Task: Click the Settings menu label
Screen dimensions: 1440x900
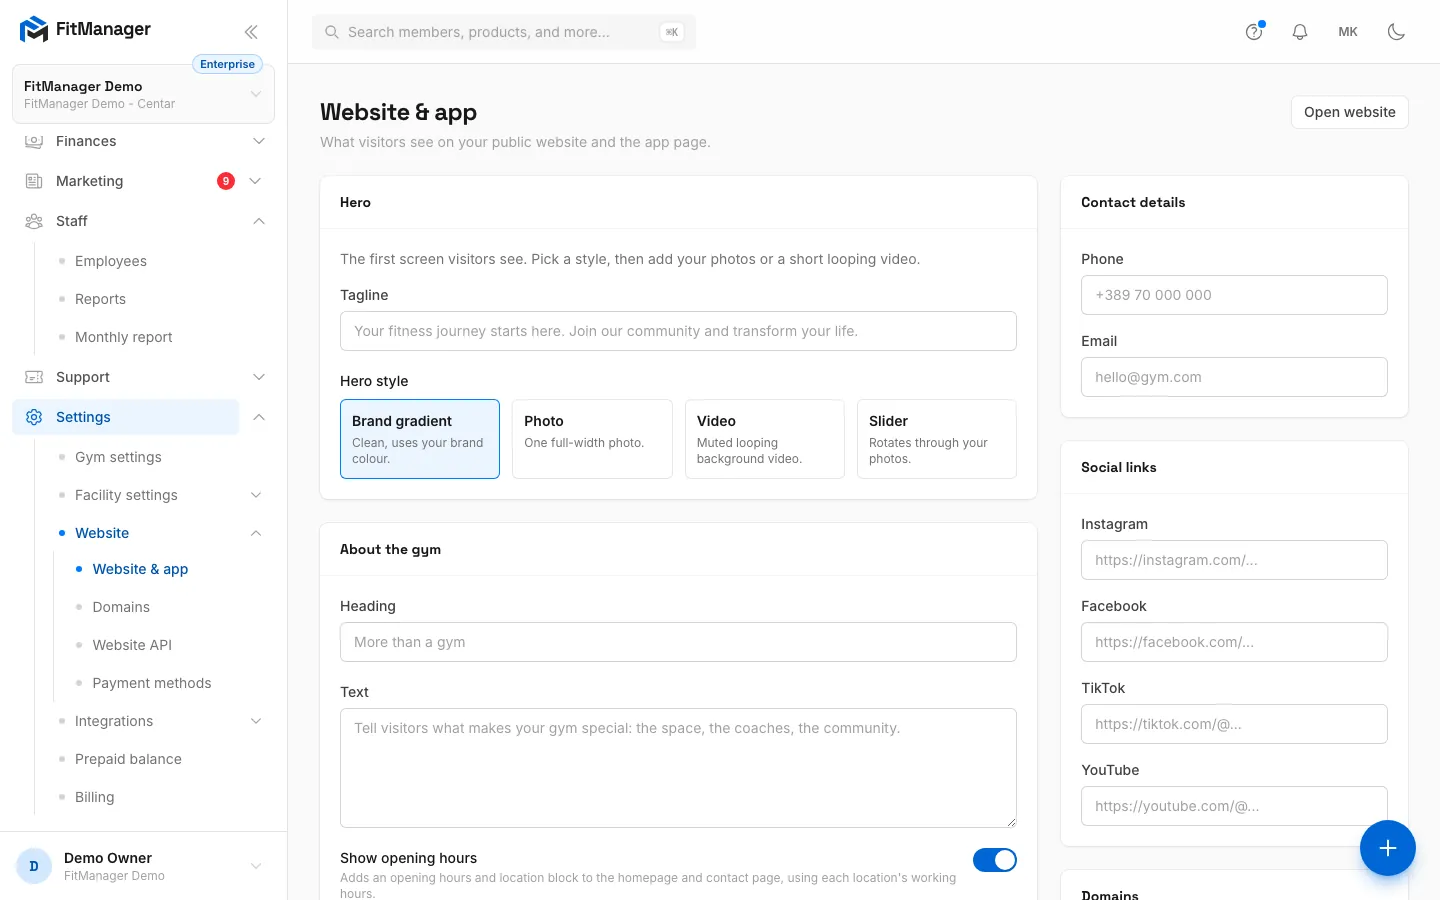Action: tap(83, 417)
